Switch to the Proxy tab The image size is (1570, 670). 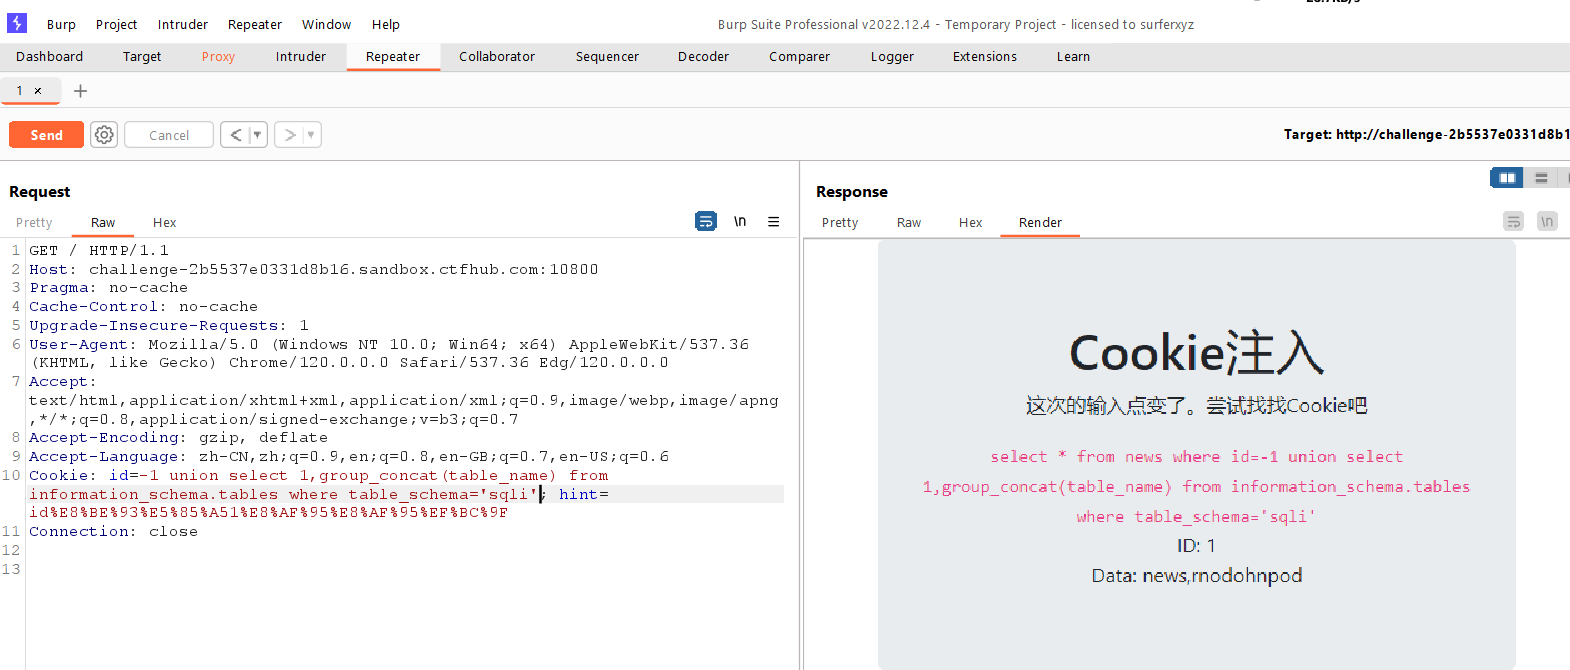tap(218, 57)
